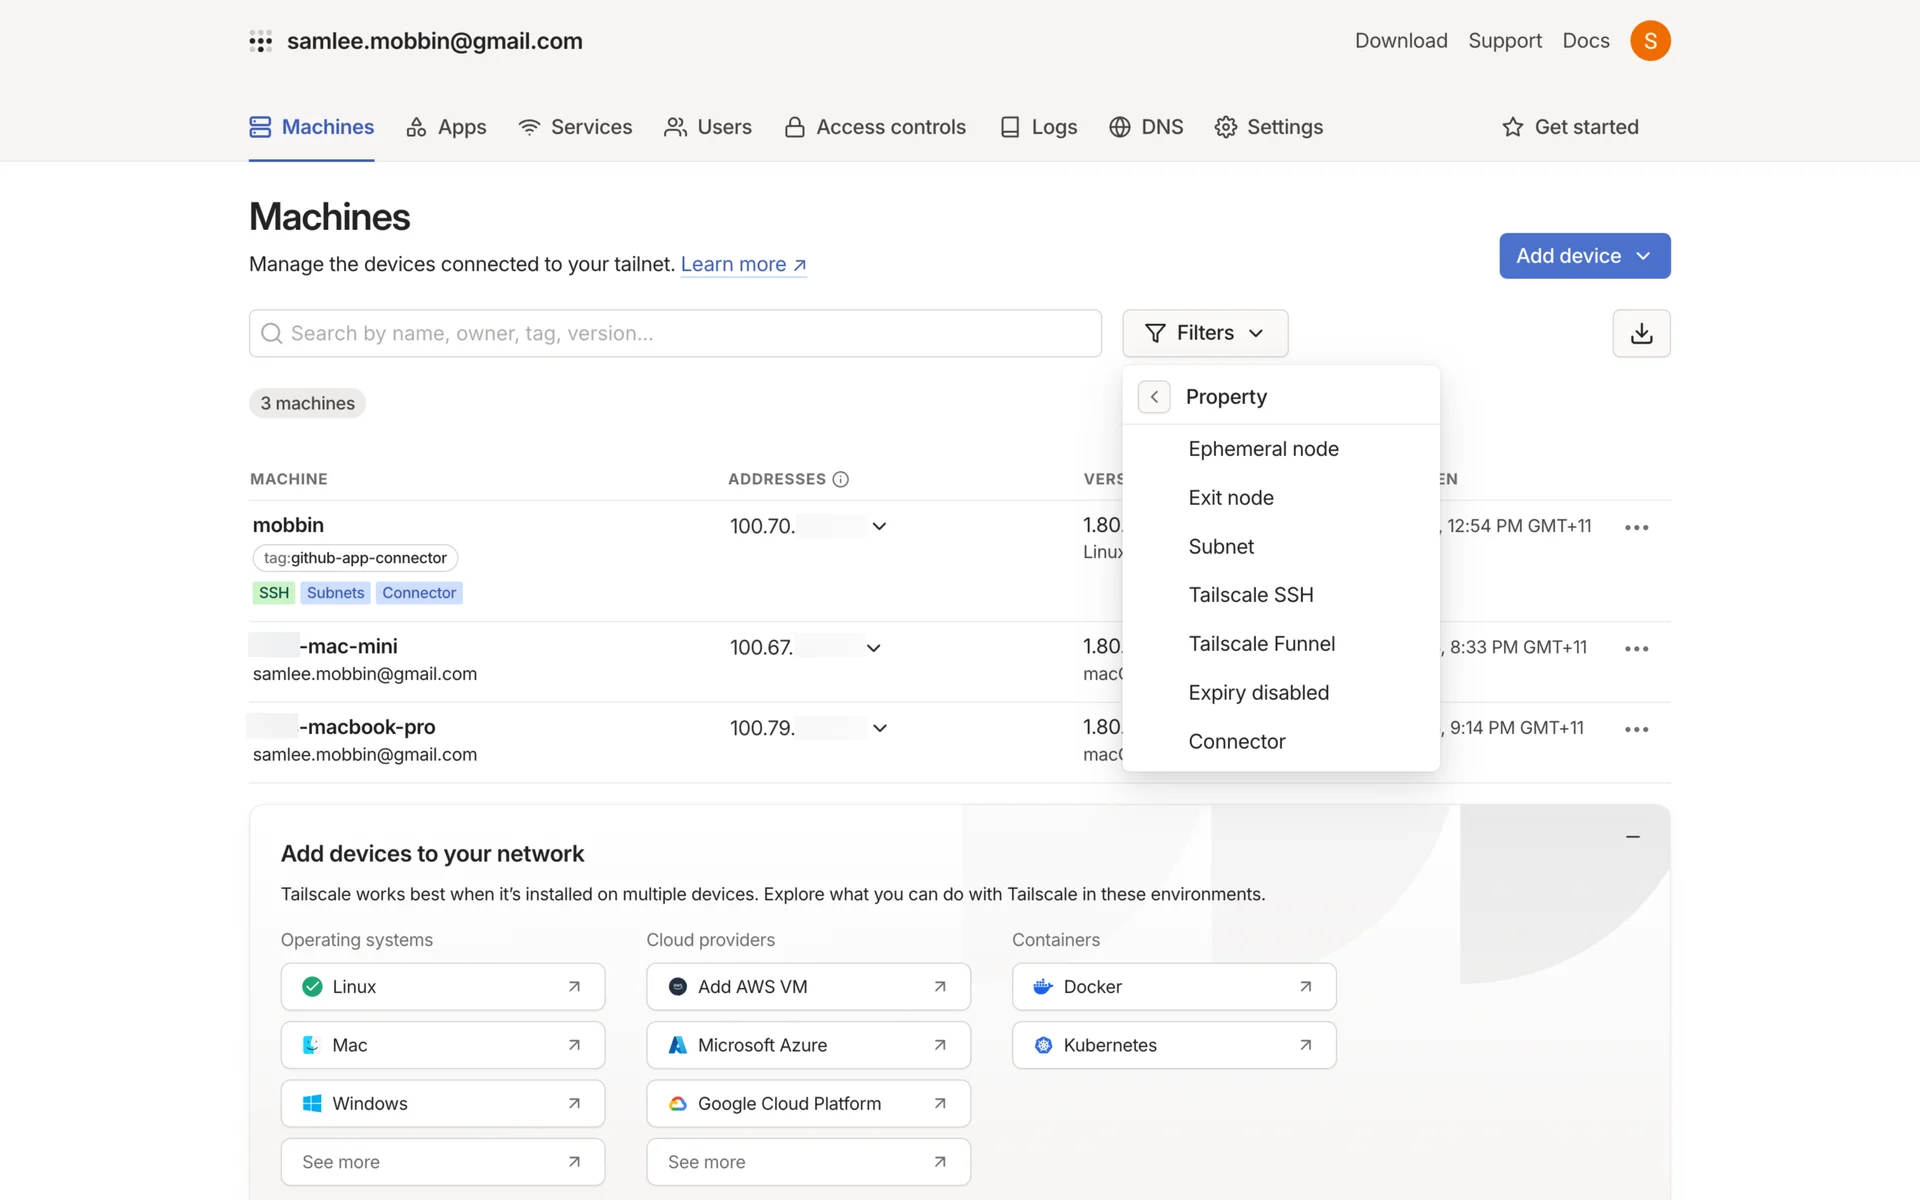Viewport: 1920px width, 1200px height.
Task: Open the Add device dropdown button
Action: pos(1584,256)
